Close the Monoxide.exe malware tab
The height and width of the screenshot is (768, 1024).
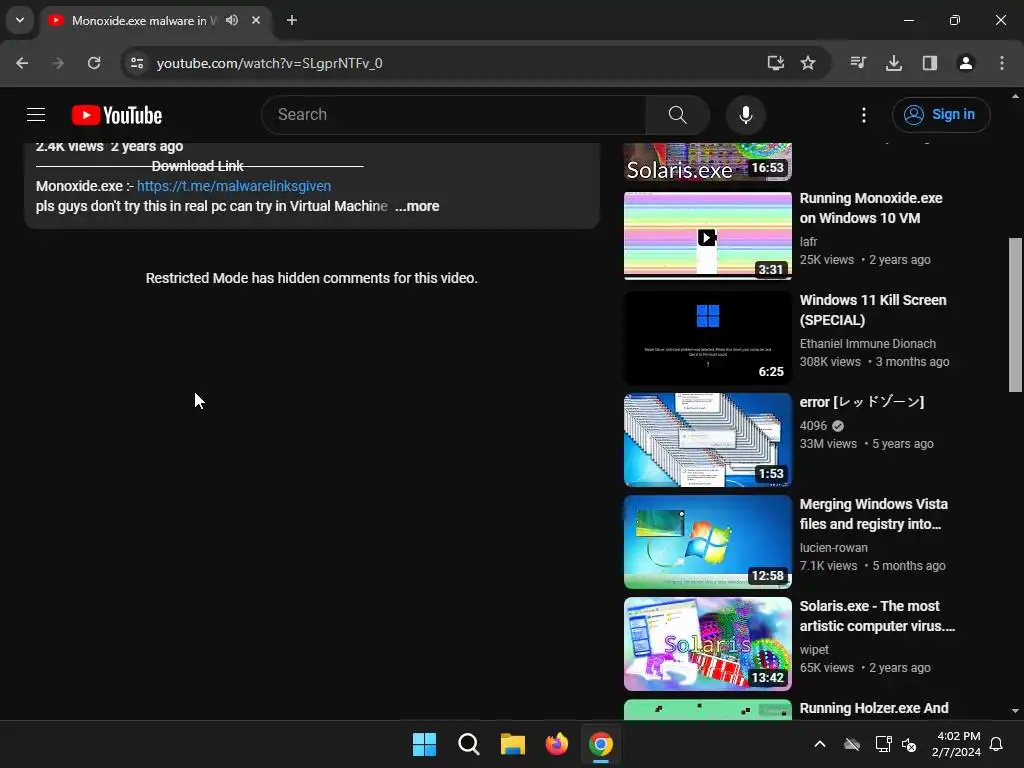click(256, 20)
